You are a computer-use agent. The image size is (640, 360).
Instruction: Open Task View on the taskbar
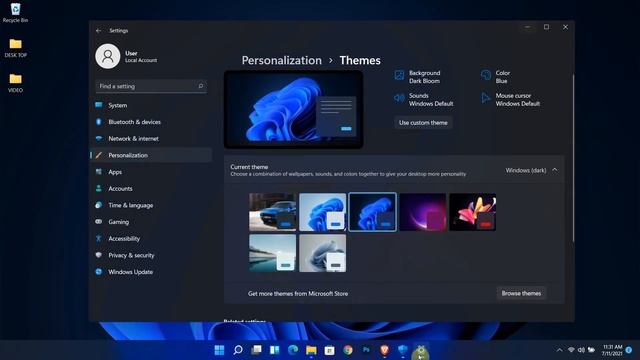256,350
